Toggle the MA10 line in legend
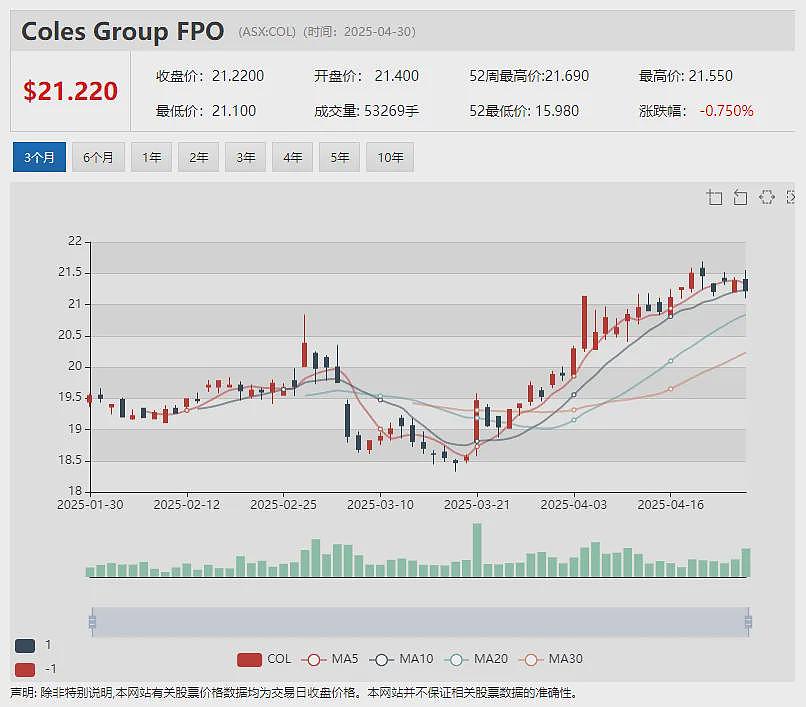Viewport: 806px width, 707px height. (401, 659)
